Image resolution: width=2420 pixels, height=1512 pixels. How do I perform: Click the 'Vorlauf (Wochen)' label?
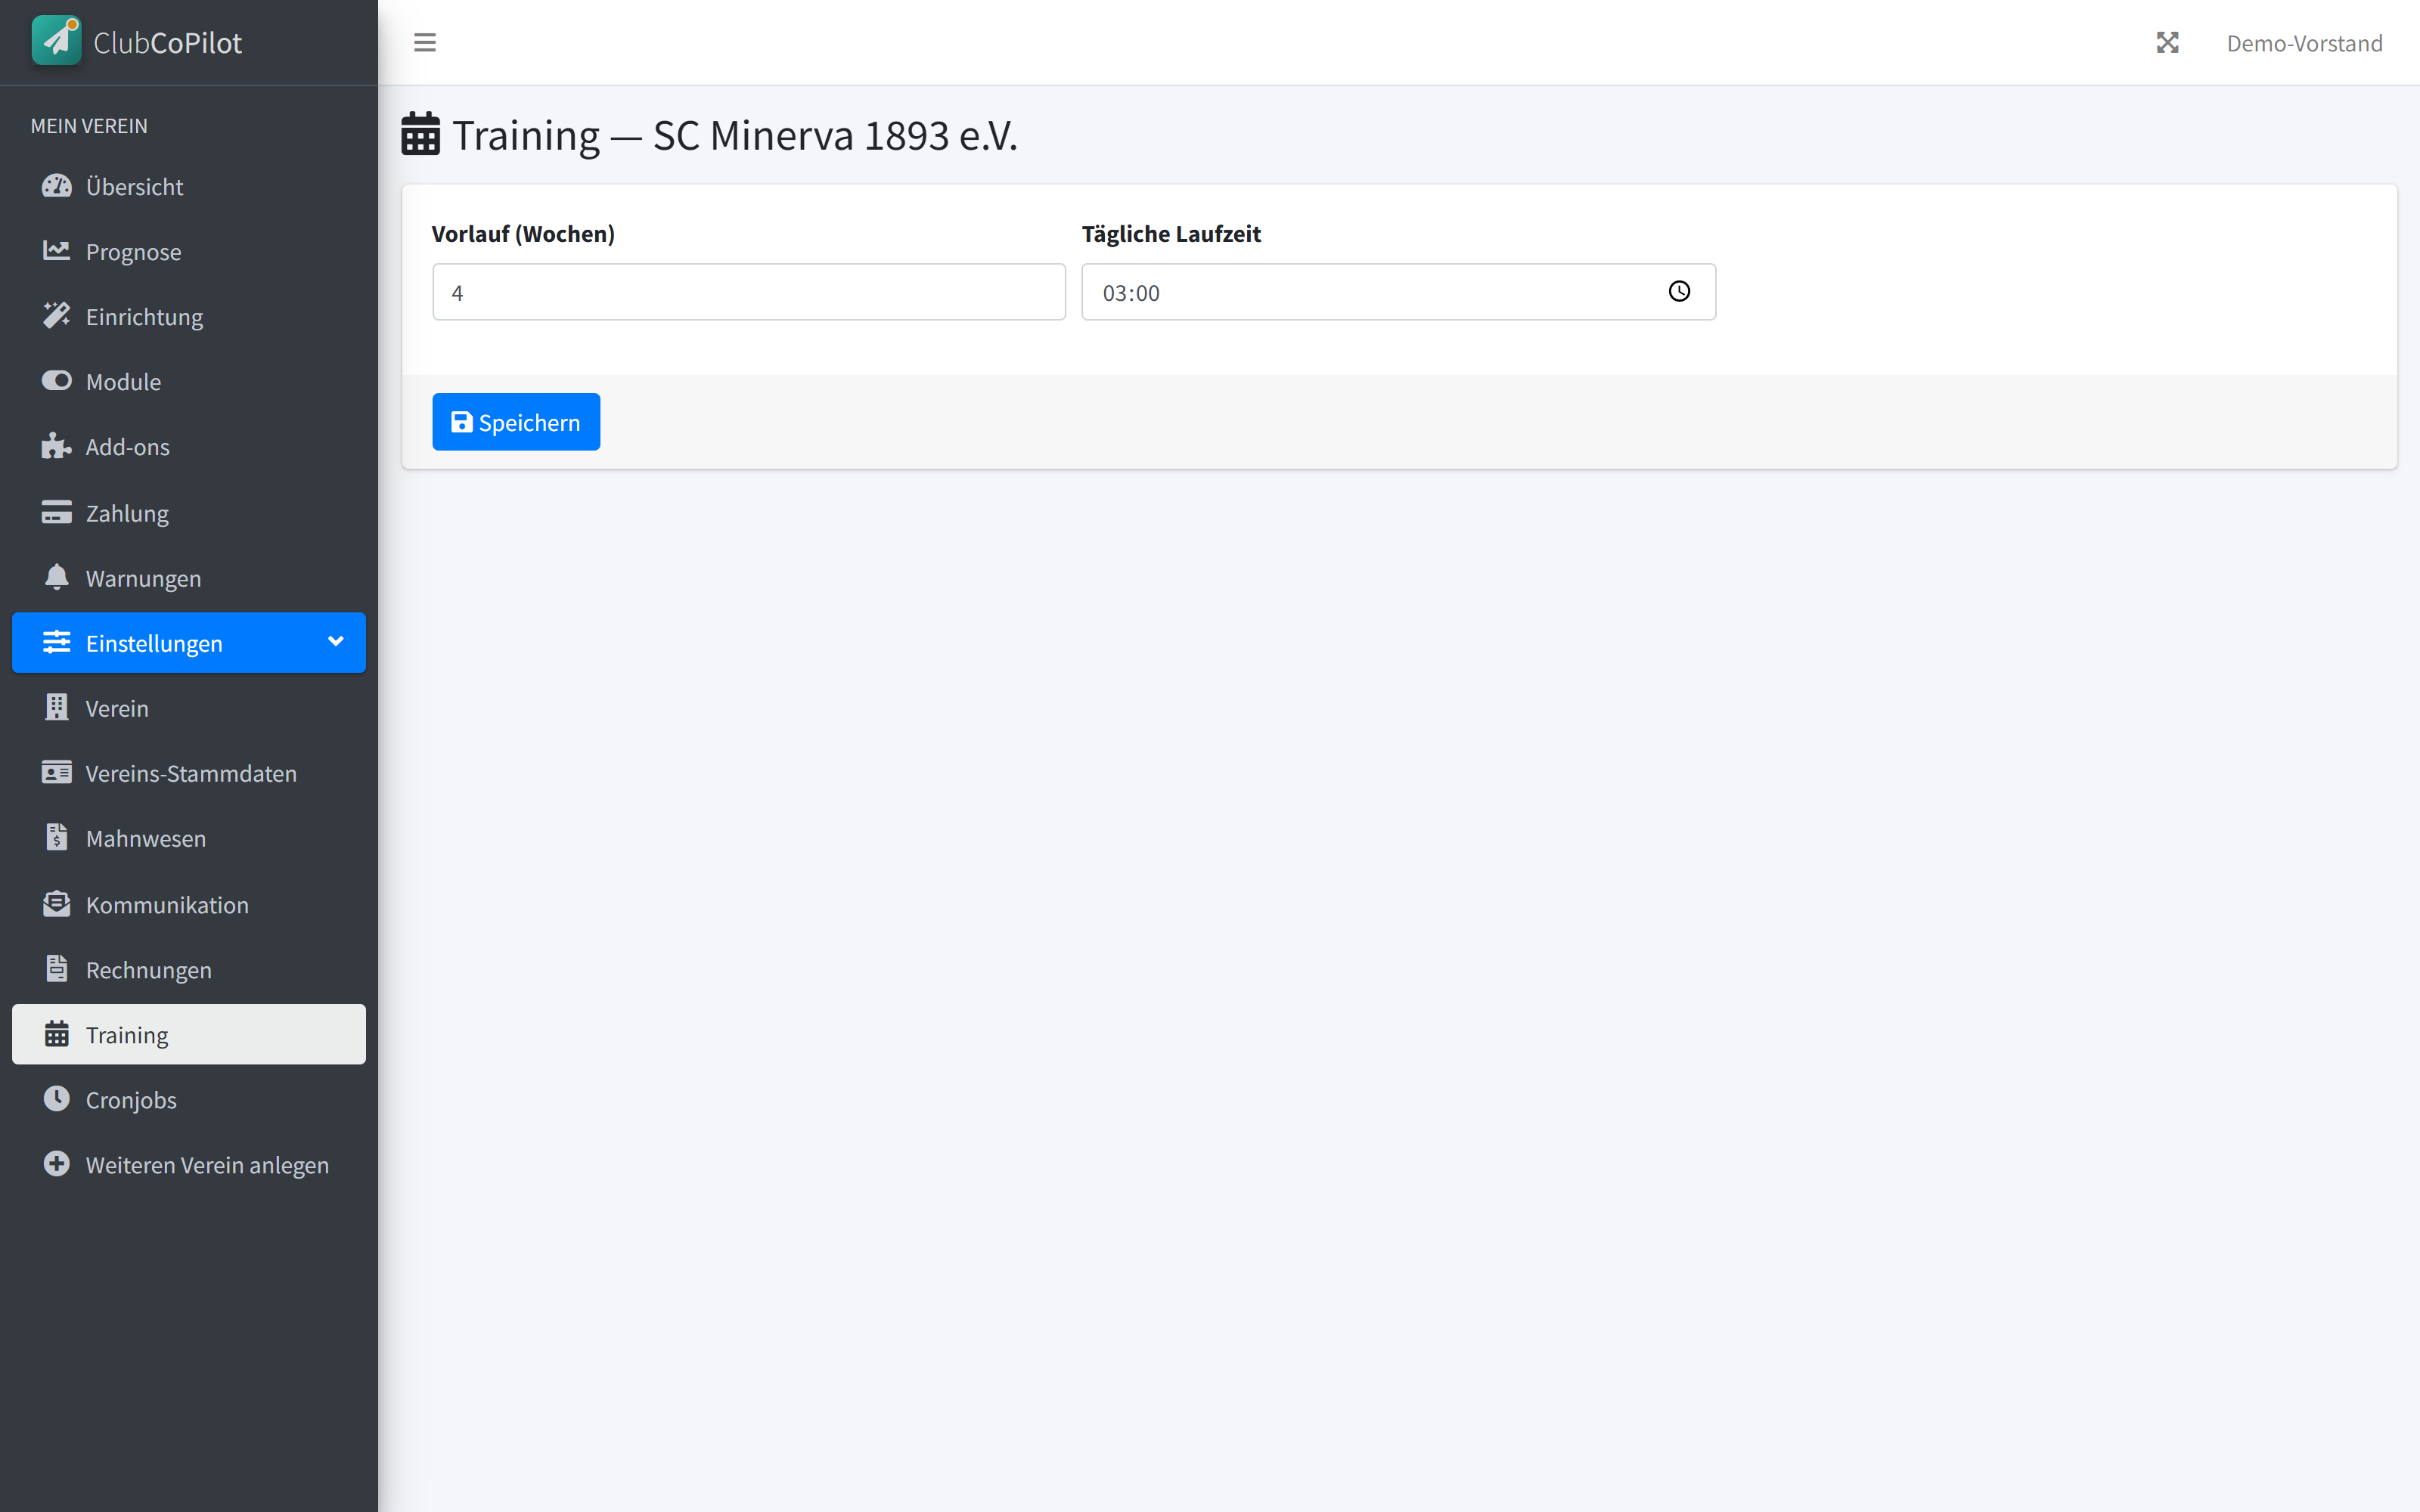click(x=523, y=233)
